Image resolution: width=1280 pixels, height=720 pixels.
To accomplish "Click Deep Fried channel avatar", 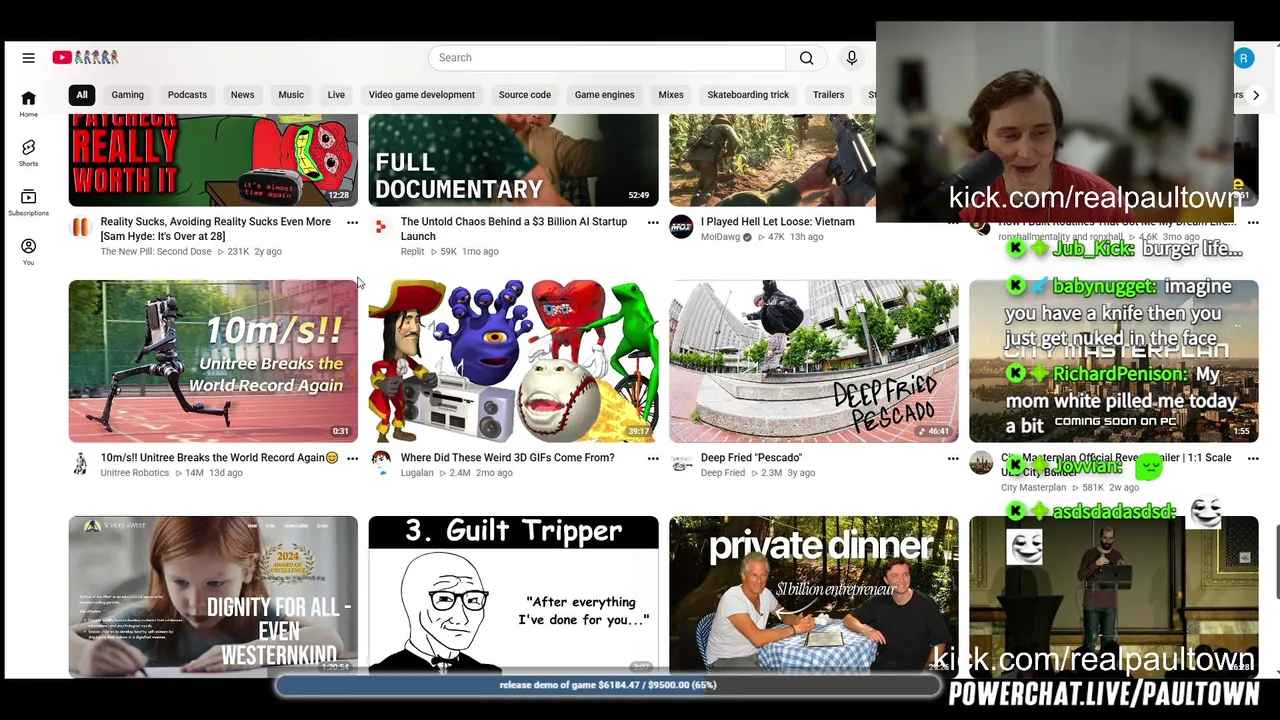I will coord(681,463).
